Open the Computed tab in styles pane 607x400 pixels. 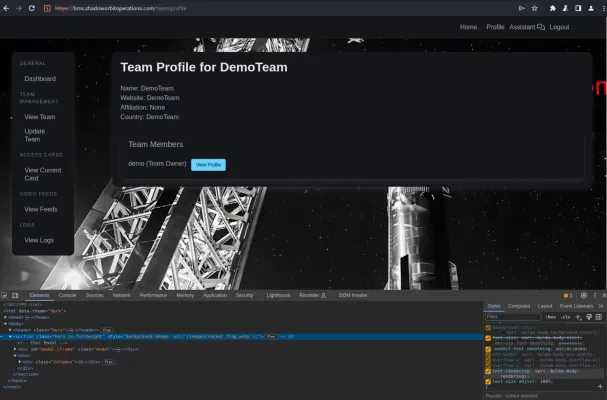[x=518, y=306]
